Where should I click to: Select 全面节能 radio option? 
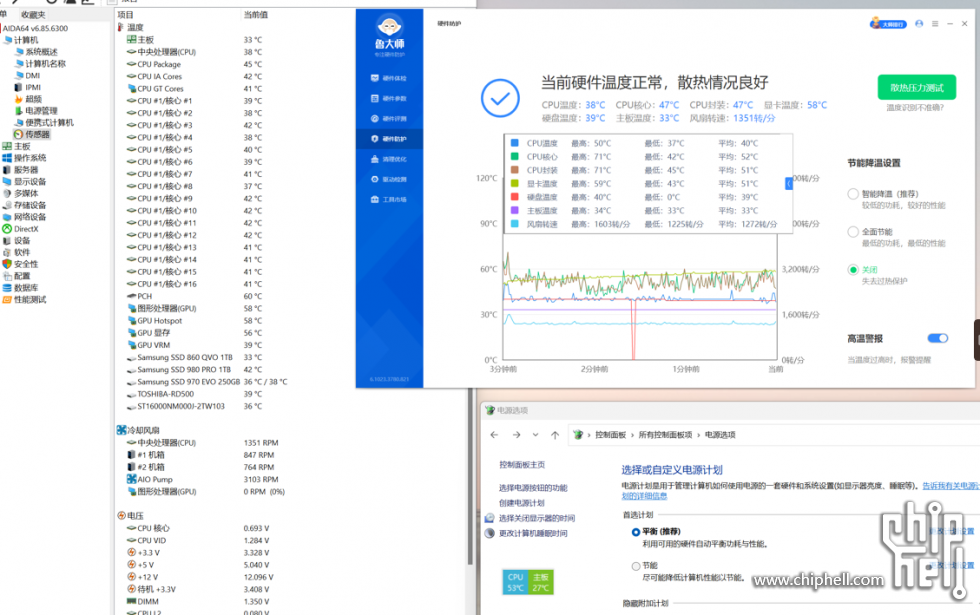[853, 232]
